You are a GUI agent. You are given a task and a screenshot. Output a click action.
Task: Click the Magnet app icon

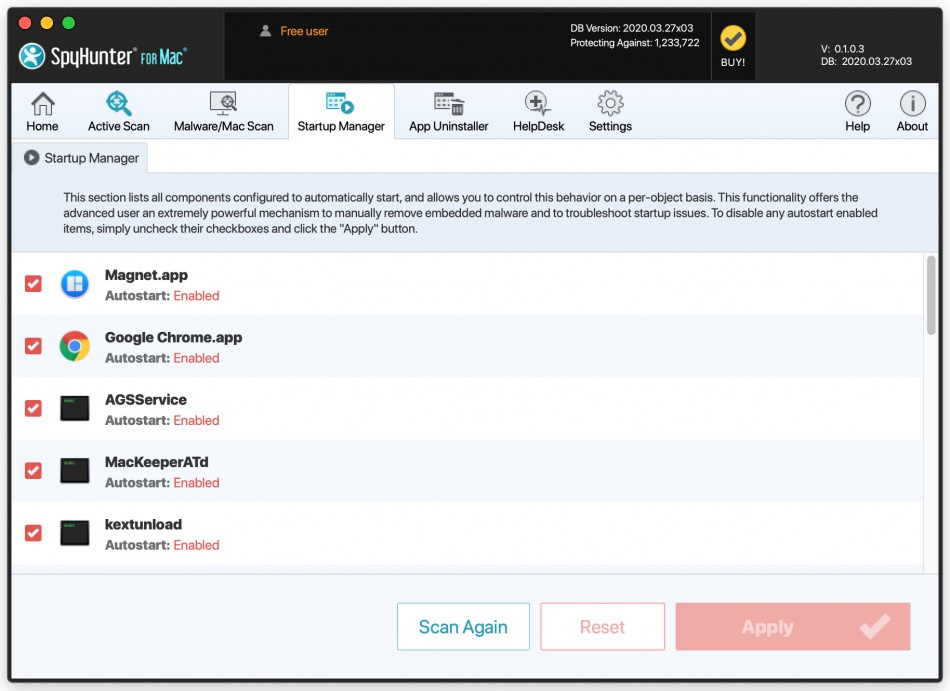pos(74,283)
